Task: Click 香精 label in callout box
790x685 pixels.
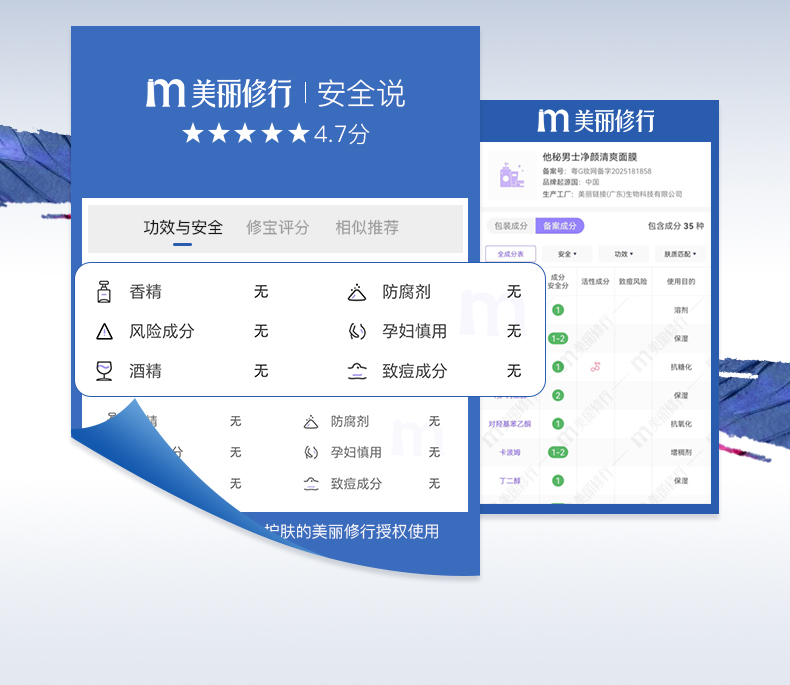Action: tap(146, 292)
